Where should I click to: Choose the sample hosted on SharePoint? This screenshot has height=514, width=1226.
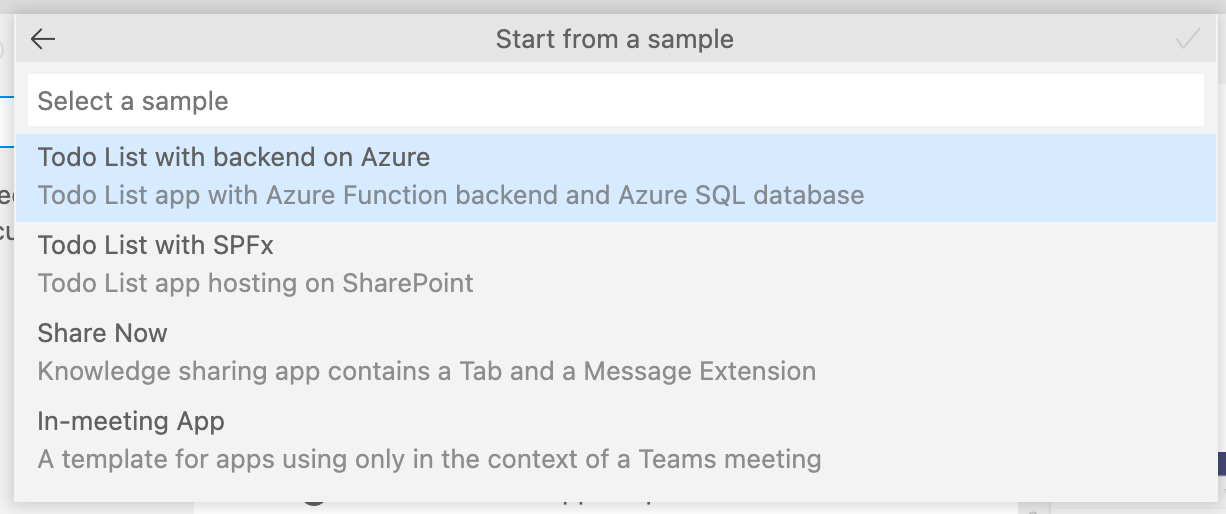click(x=615, y=264)
